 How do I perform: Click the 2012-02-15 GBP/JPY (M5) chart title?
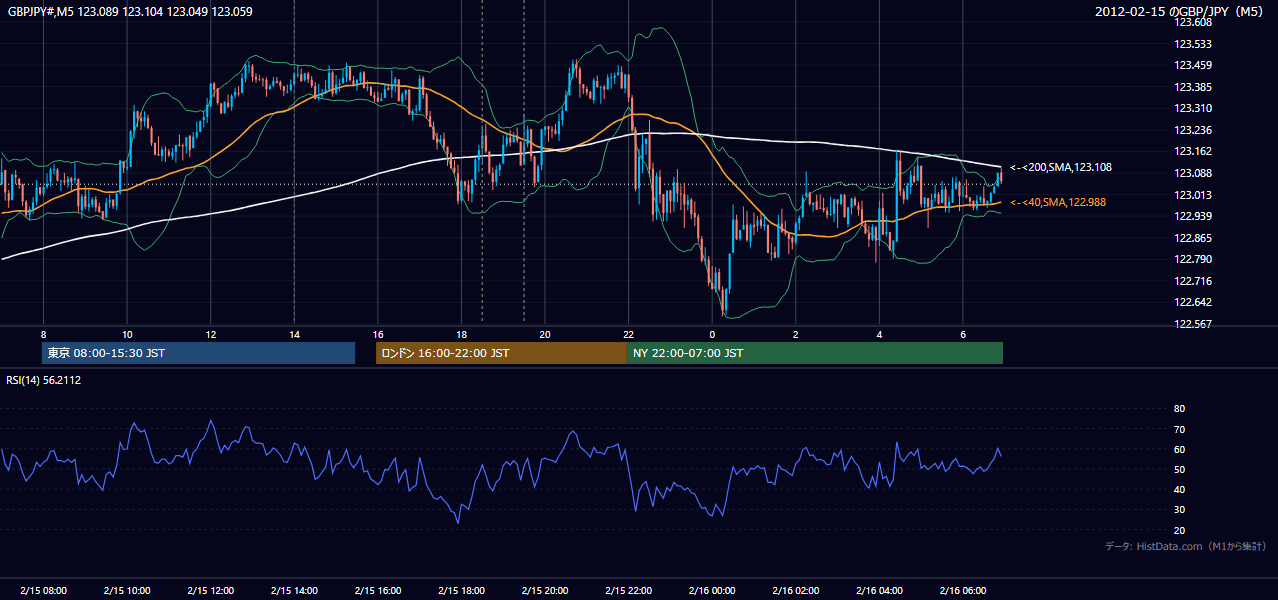coord(1180,12)
